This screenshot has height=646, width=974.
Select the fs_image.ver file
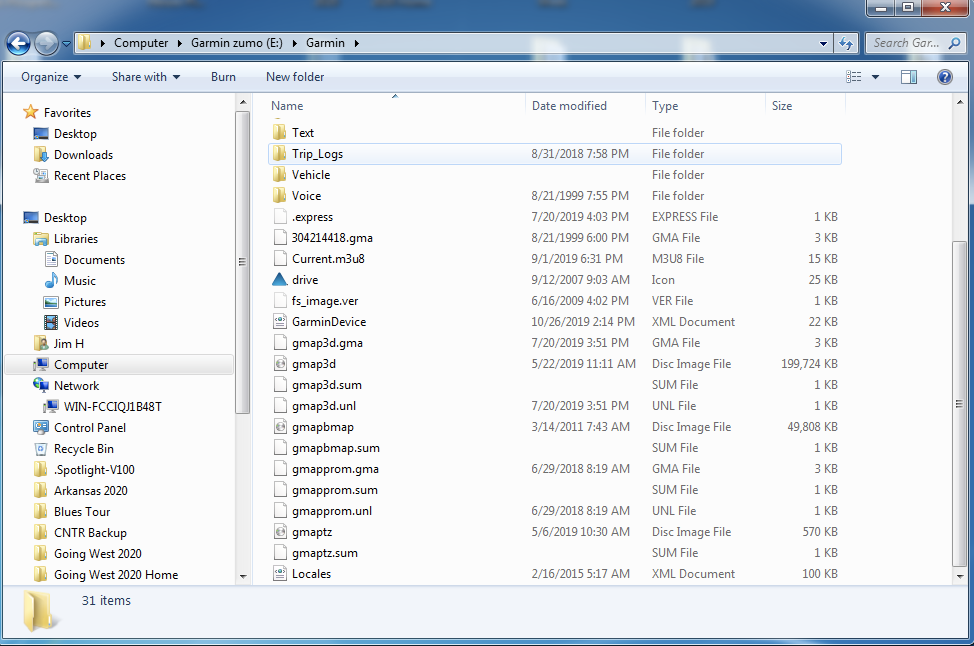(325, 301)
